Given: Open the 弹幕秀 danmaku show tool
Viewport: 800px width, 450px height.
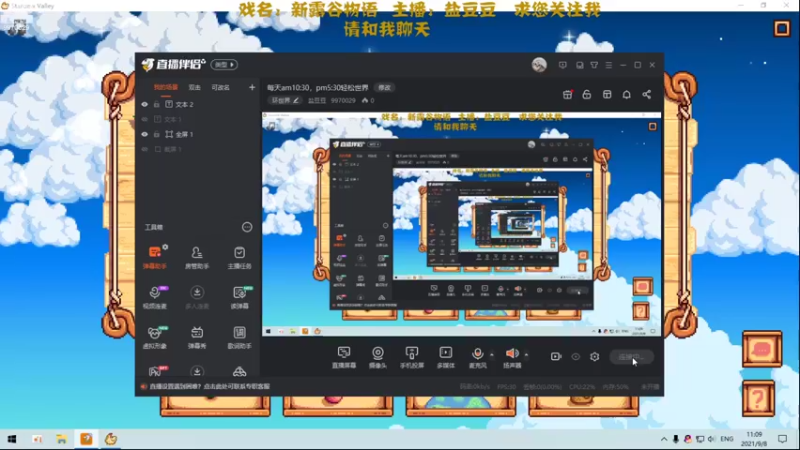Looking at the screenshot, I should pyautogui.click(x=196, y=337).
